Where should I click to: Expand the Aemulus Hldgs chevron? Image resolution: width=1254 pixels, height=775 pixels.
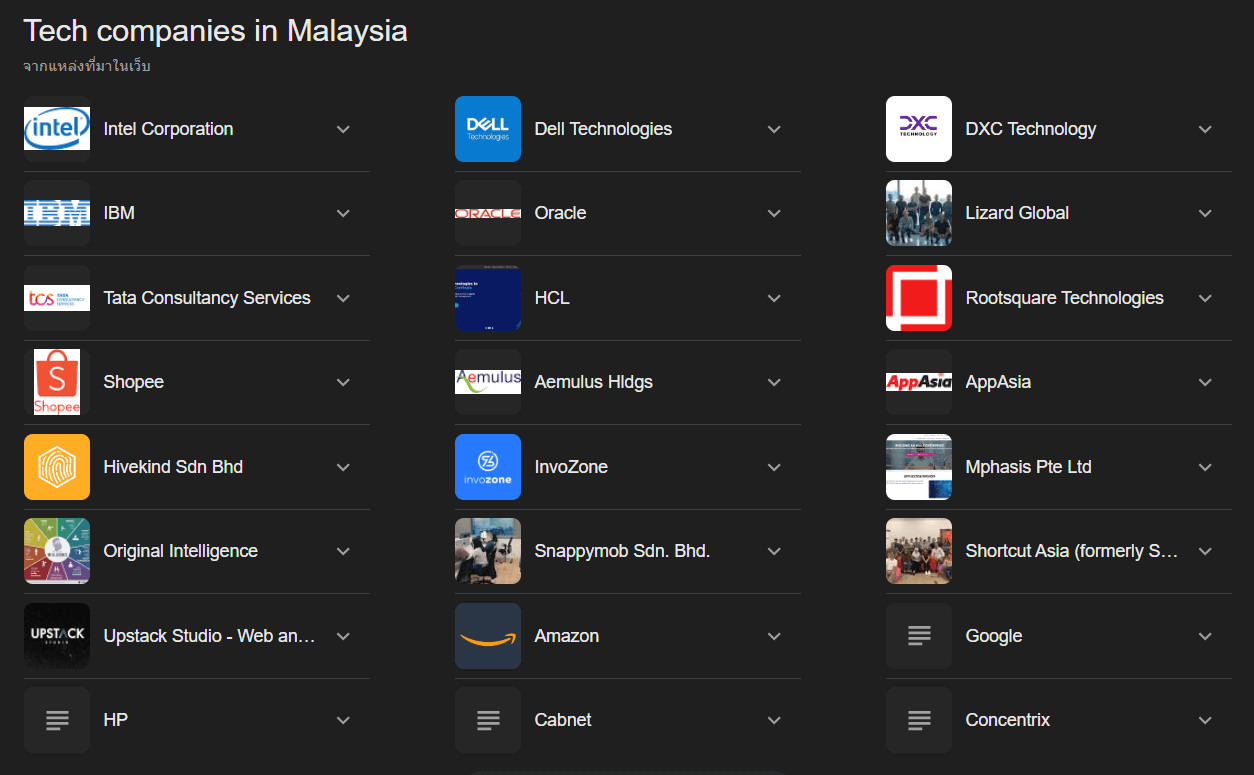[774, 382]
